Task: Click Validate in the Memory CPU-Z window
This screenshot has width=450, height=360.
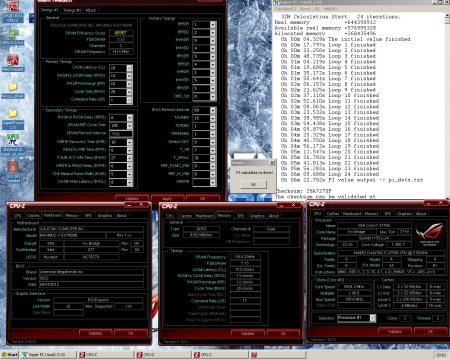Action: [247, 333]
